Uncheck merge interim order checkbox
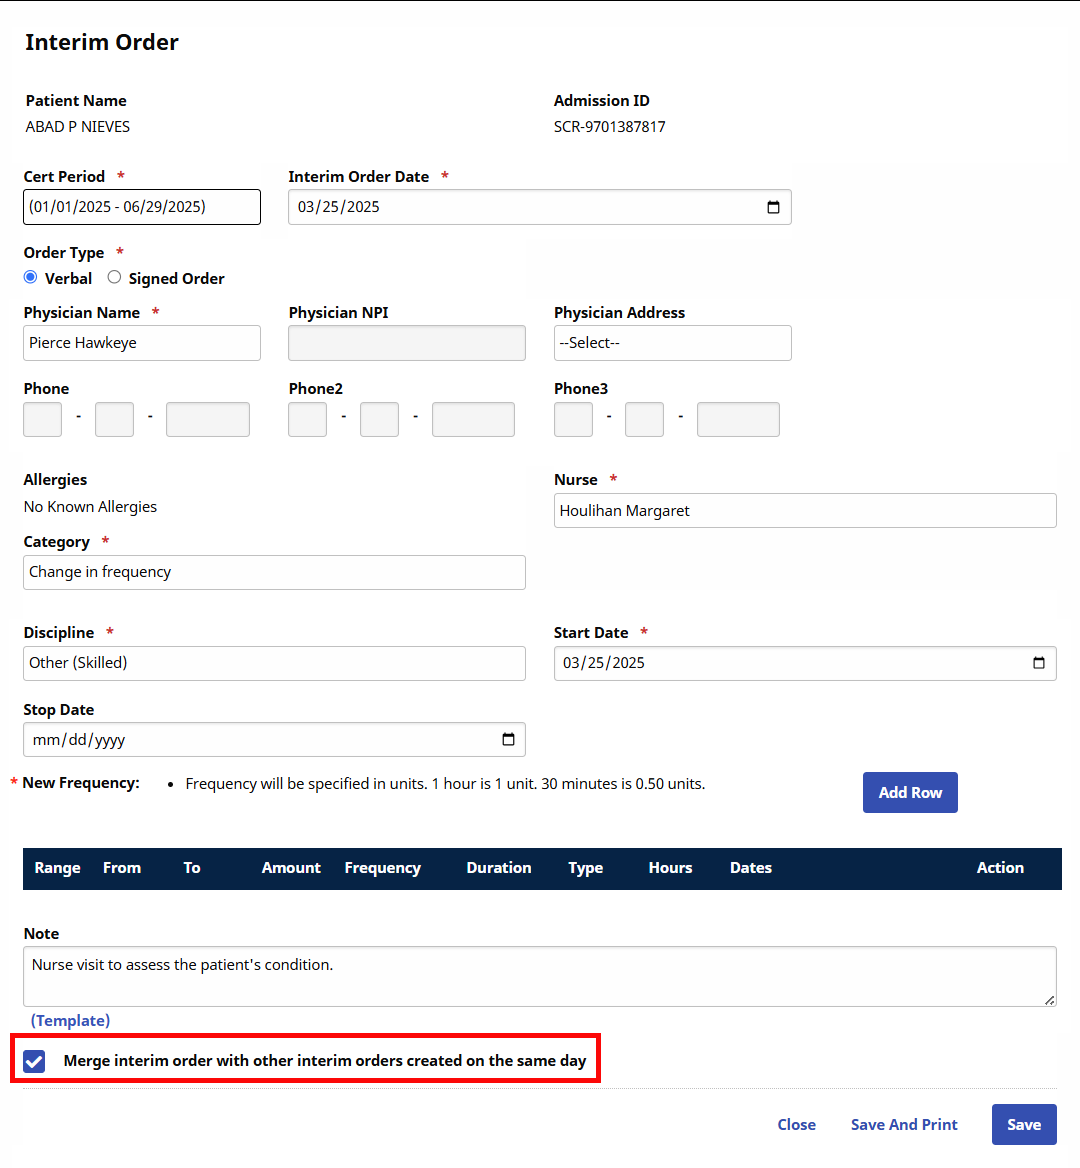This screenshot has width=1080, height=1168. pos(35,1061)
